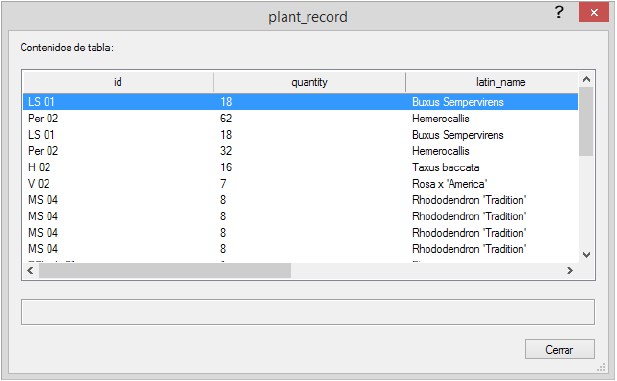Select the highlighted LS 01 row
Viewport: 617px width, 381px height.
[301, 102]
